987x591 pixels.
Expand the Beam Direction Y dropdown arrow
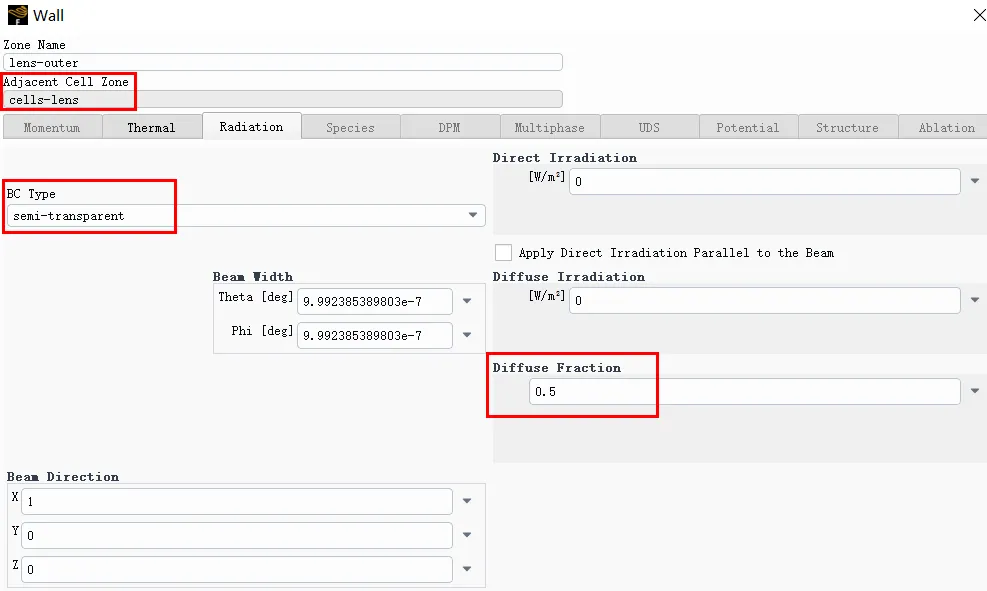[467, 535]
